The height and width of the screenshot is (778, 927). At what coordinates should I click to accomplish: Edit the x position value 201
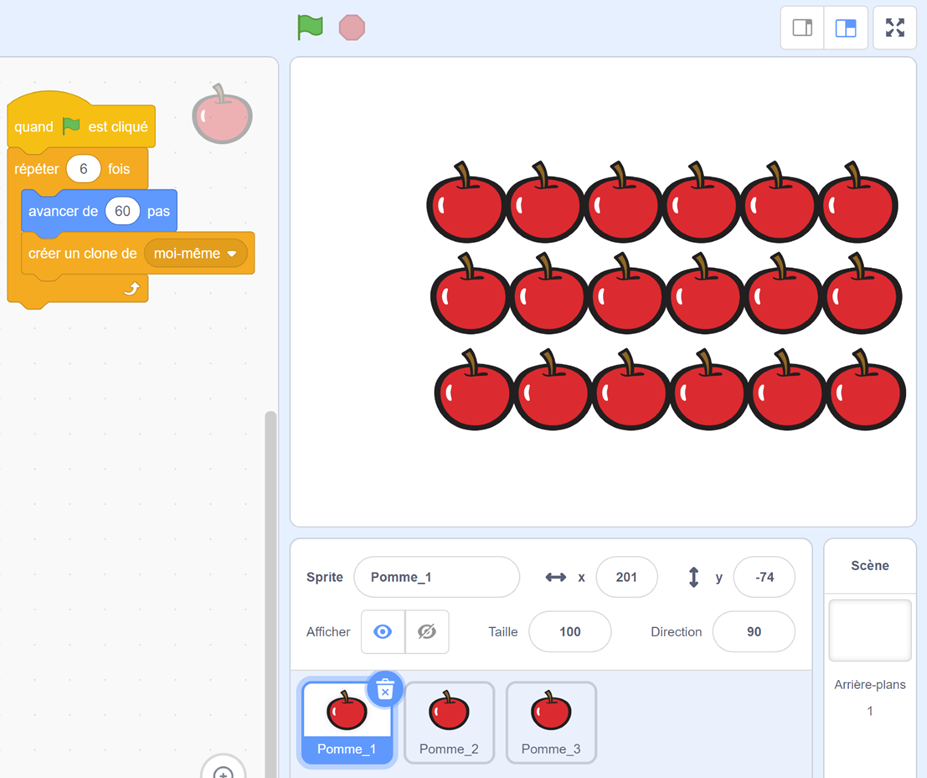(x=626, y=577)
